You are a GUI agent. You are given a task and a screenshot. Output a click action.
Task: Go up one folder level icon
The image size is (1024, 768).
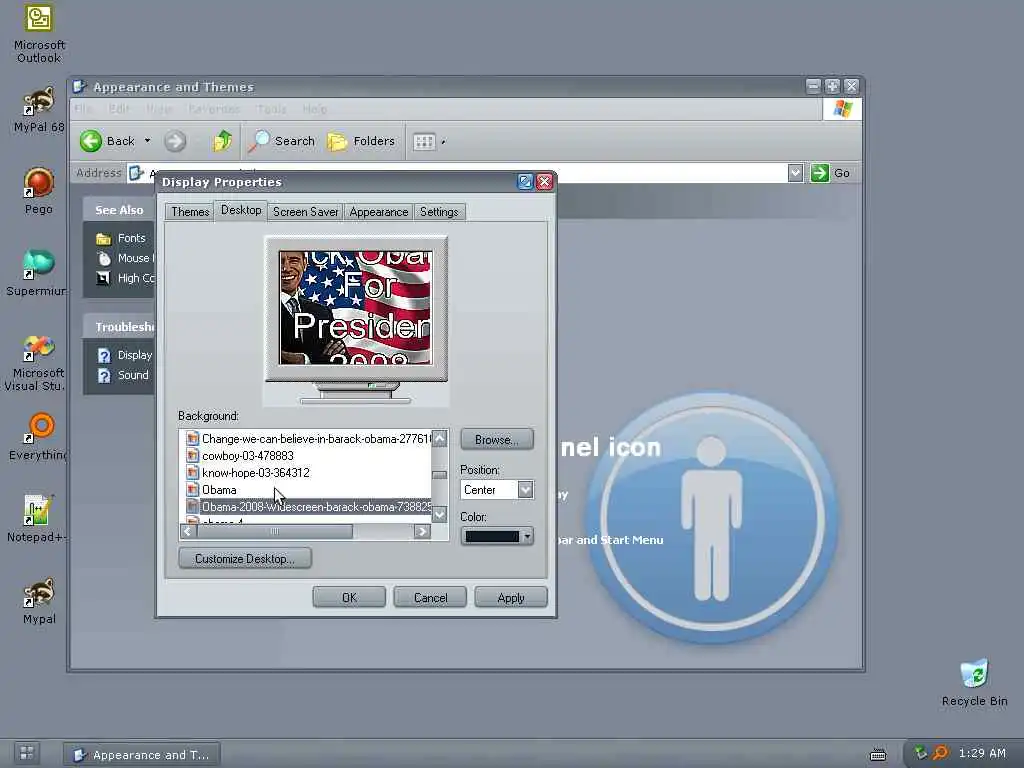click(x=222, y=141)
